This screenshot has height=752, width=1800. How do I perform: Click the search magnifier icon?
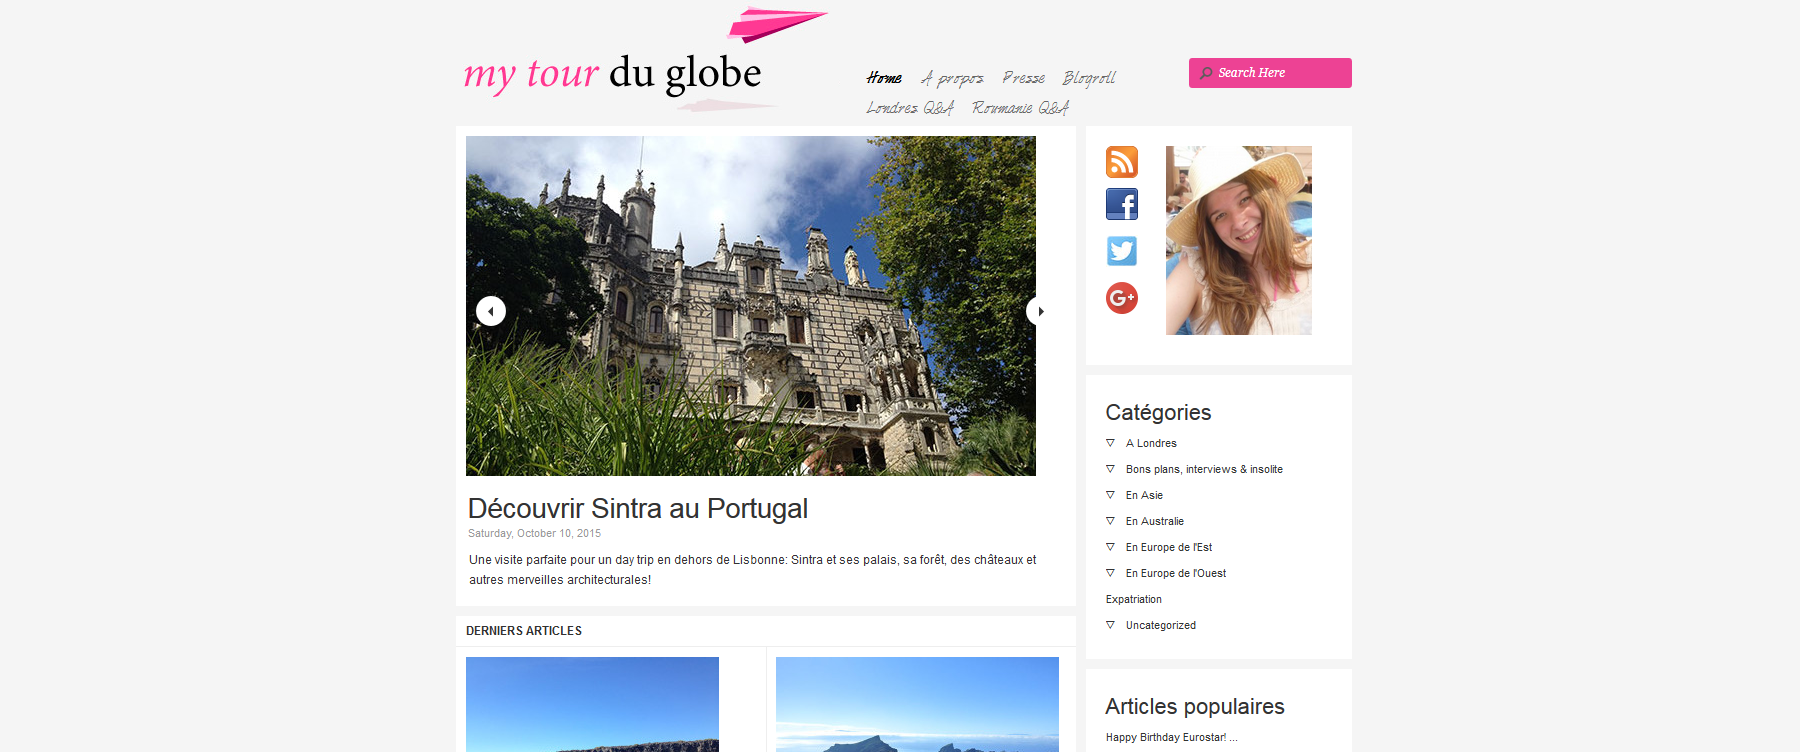[x=1206, y=73]
